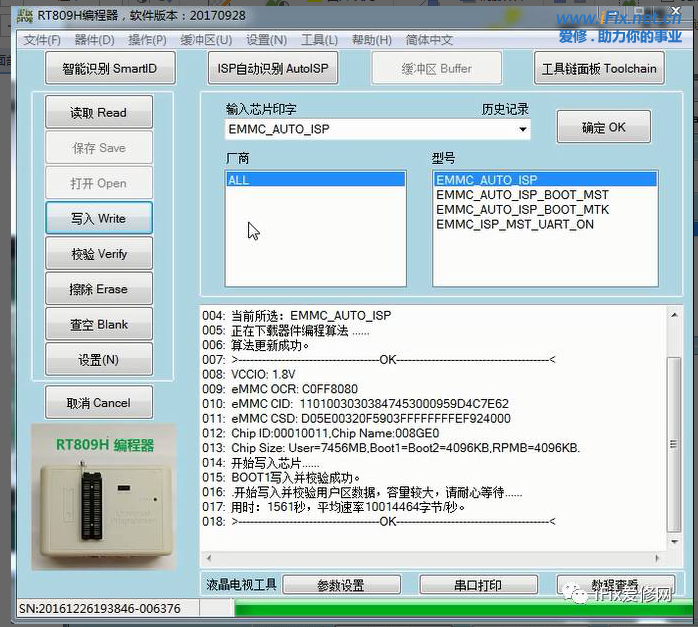
Task: Click the RT809H application title bar icon
Action: [x=25, y=16]
